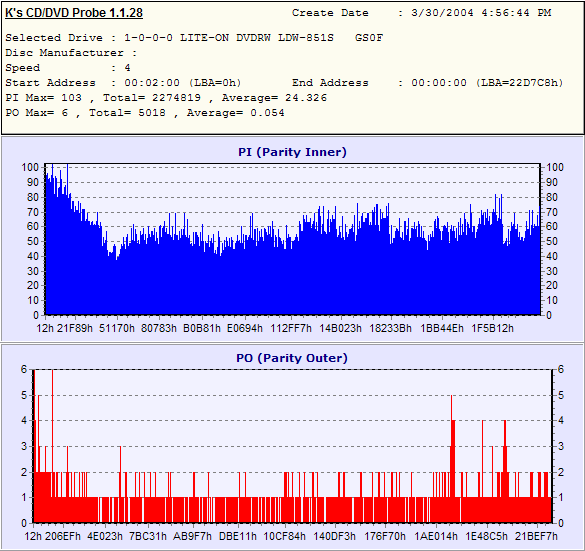Click the 51170h label on PI x-axis
The width and height of the screenshot is (585, 551).
pyautogui.click(x=117, y=328)
